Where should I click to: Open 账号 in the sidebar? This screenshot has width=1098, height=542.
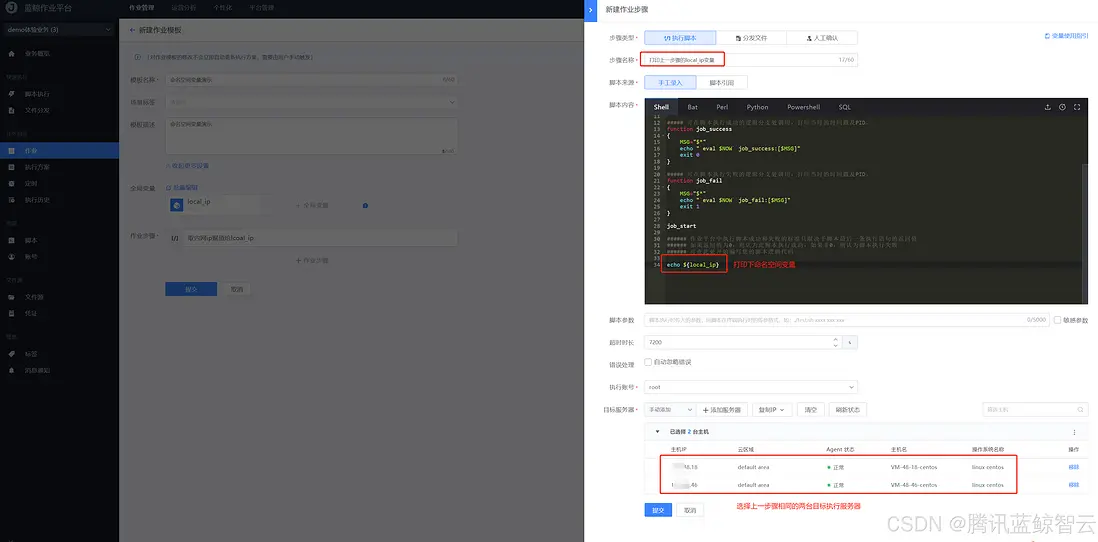coord(31,256)
